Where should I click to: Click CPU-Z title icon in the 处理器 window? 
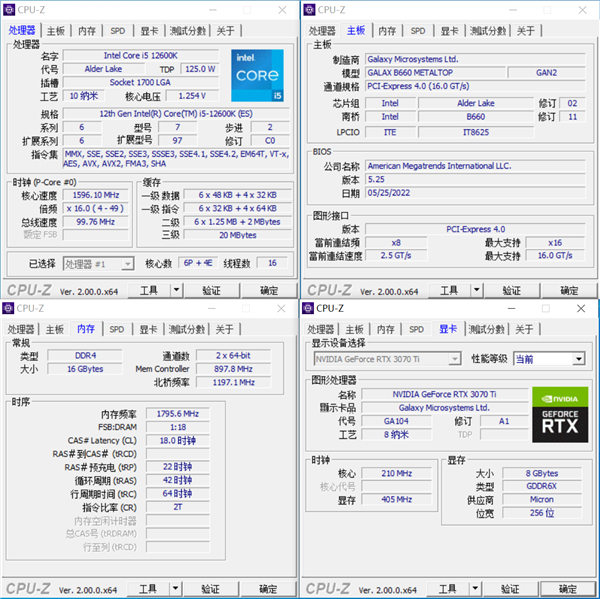click(10, 10)
